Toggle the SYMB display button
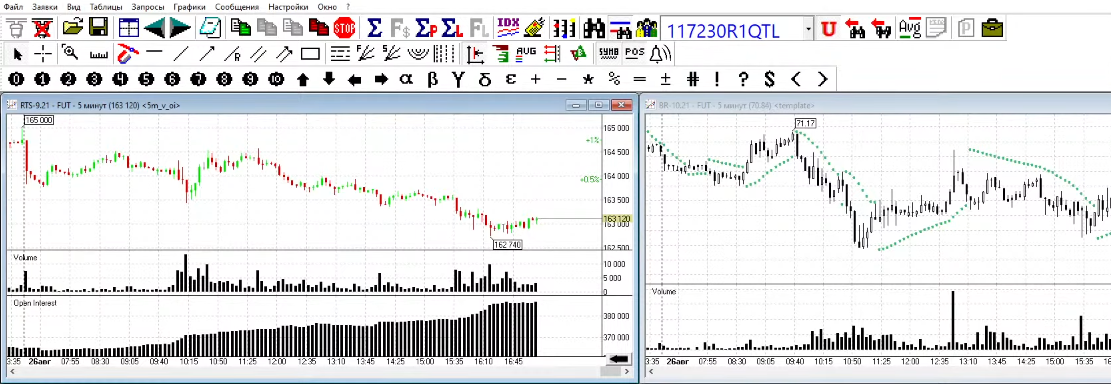 [x=608, y=52]
